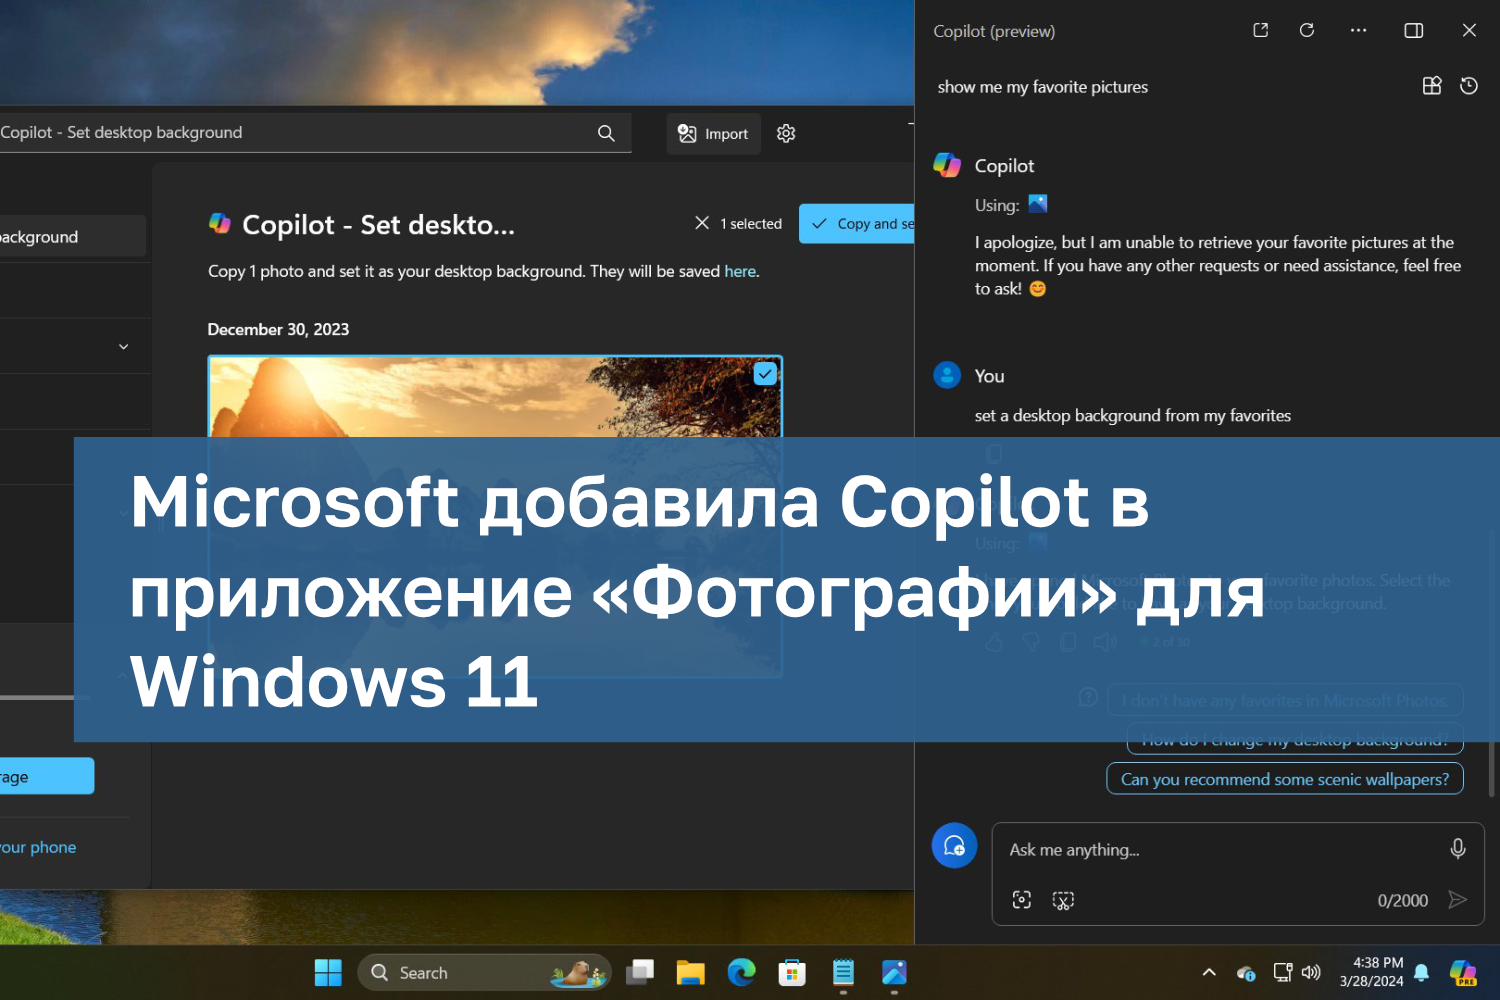Click the taskbar Search box
Screen dimensions: 1500x1000
click(x=484, y=972)
